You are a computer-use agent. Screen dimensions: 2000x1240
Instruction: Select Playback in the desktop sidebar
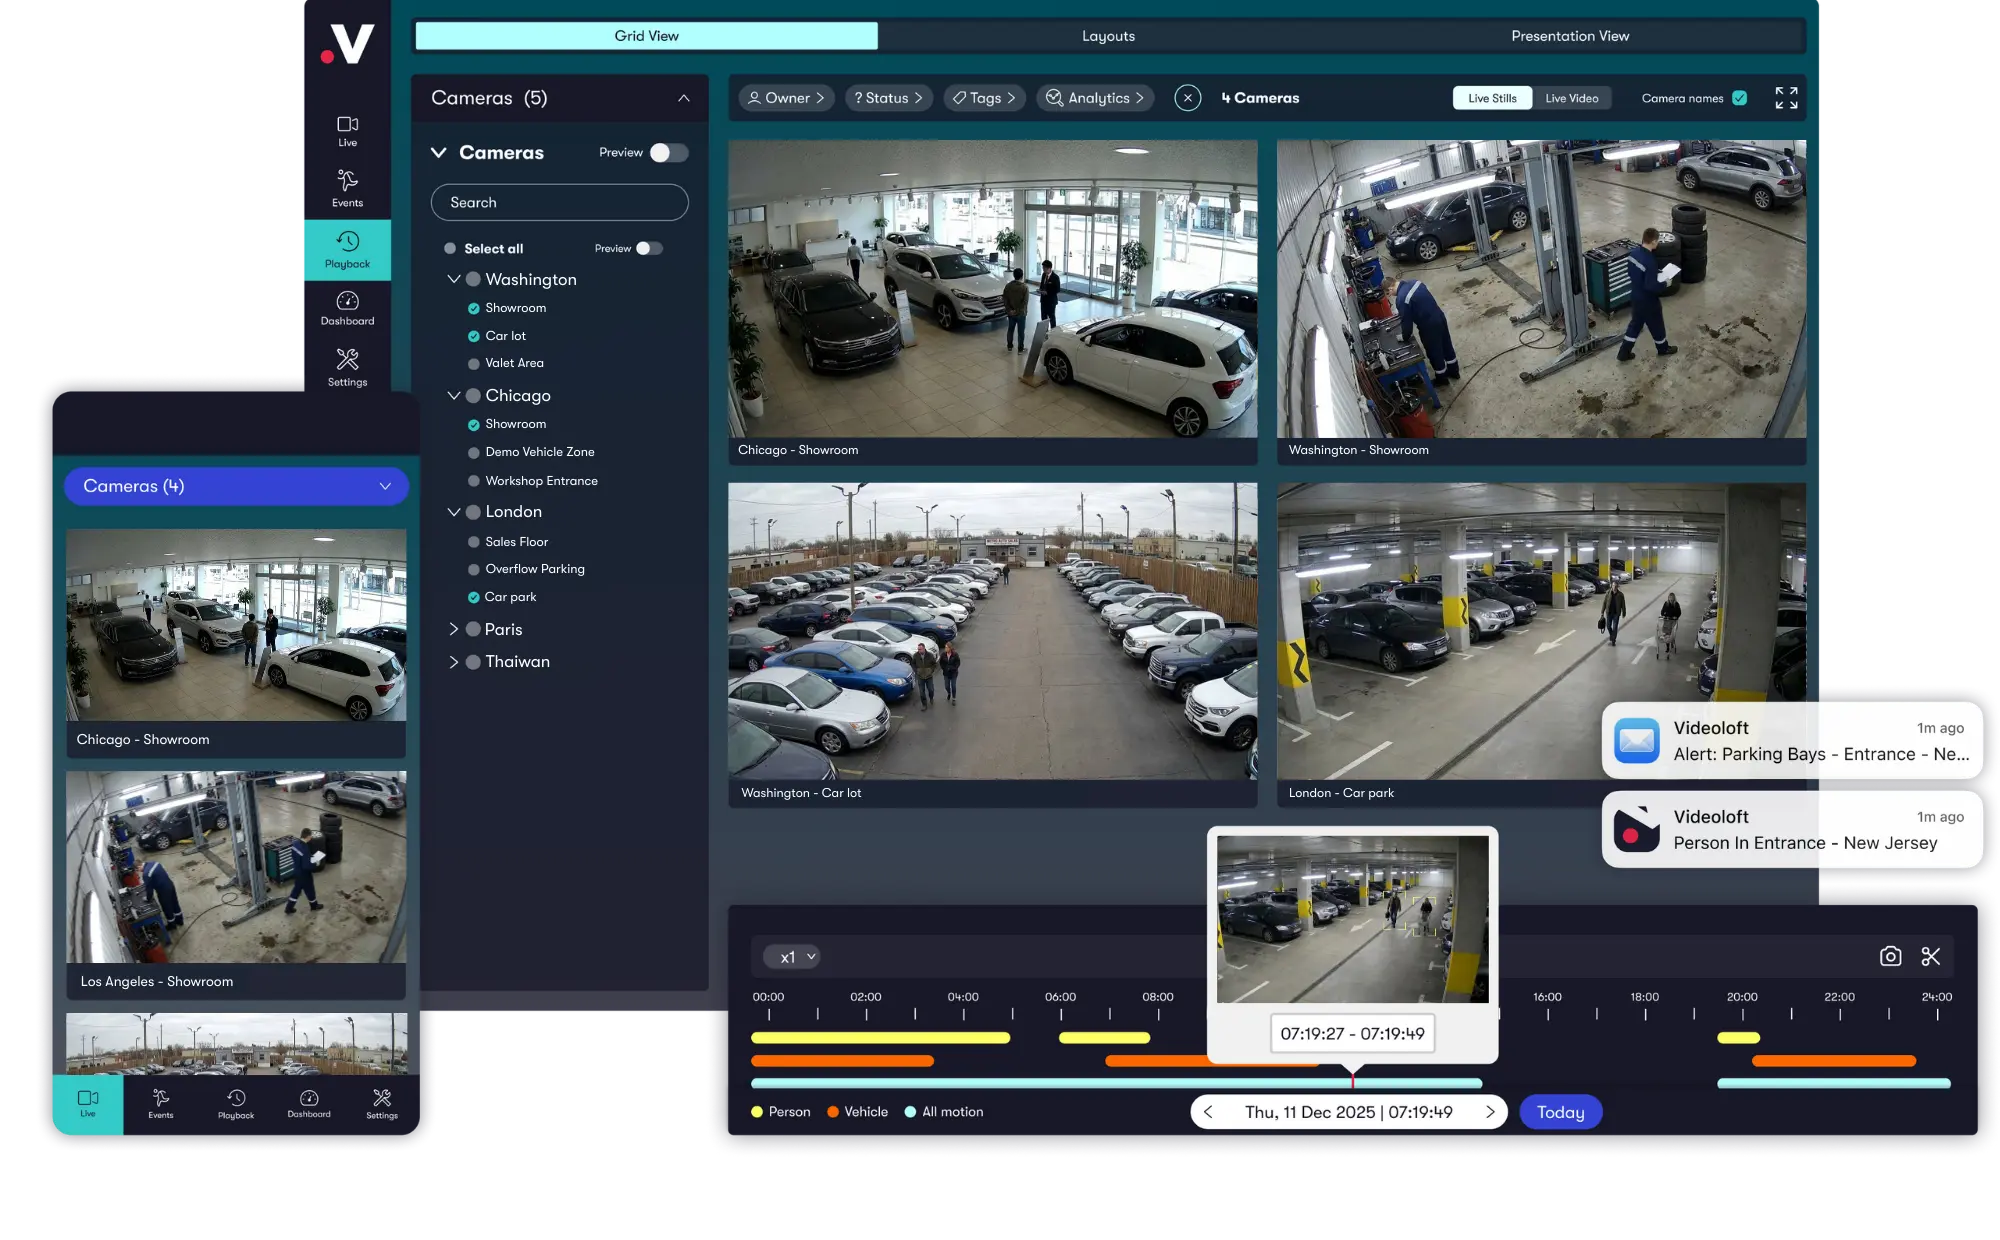(347, 250)
